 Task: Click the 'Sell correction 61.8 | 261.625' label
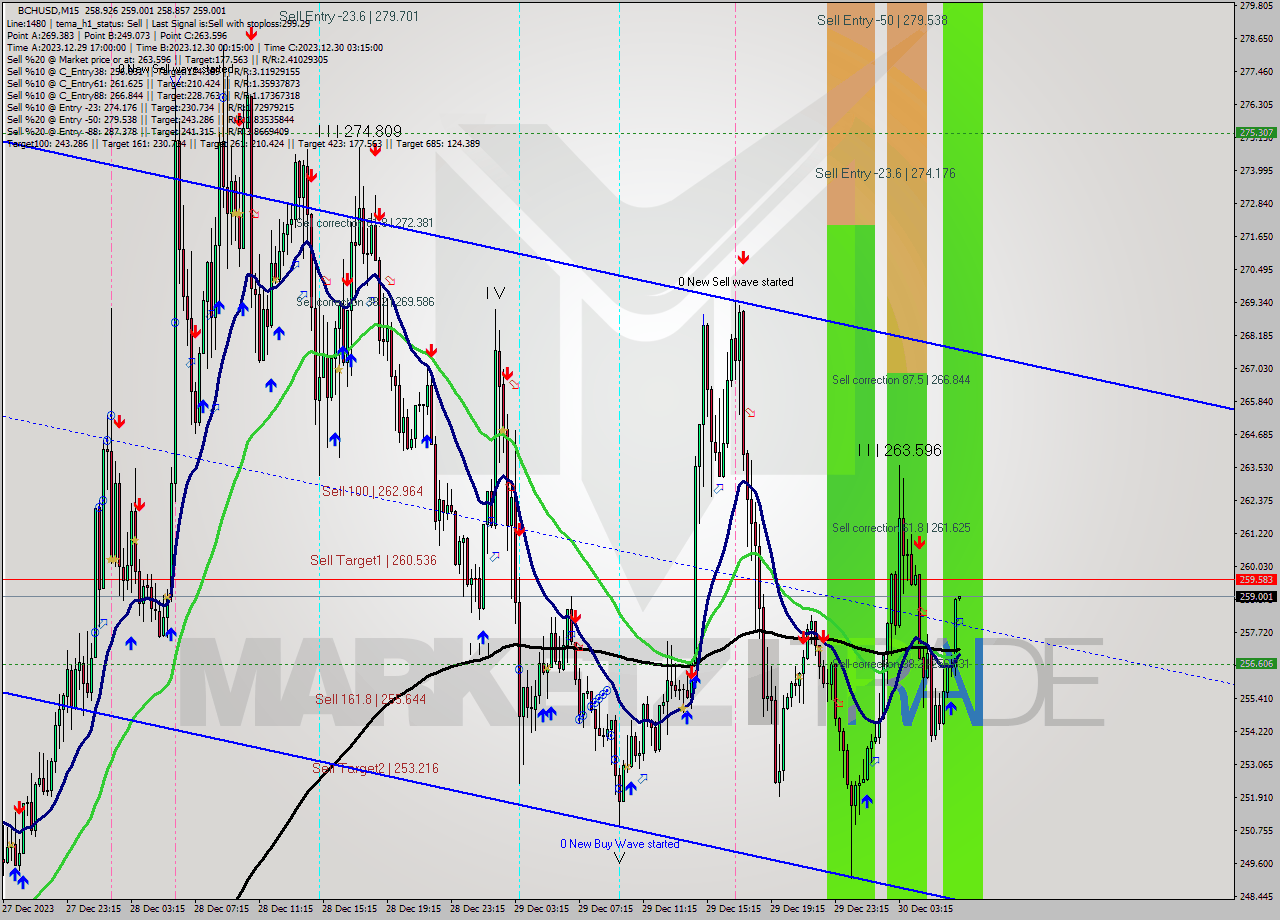[901, 528]
